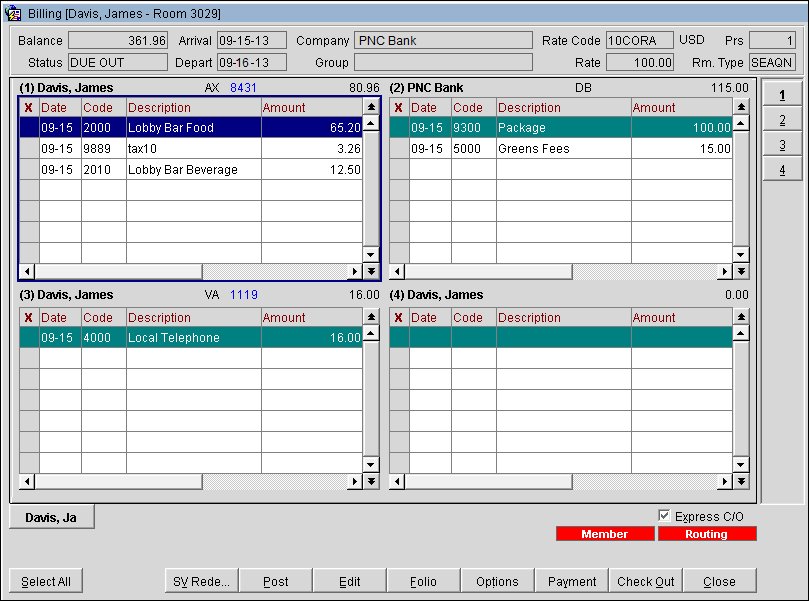Click the red X delete icon in window 1

tap(29, 107)
